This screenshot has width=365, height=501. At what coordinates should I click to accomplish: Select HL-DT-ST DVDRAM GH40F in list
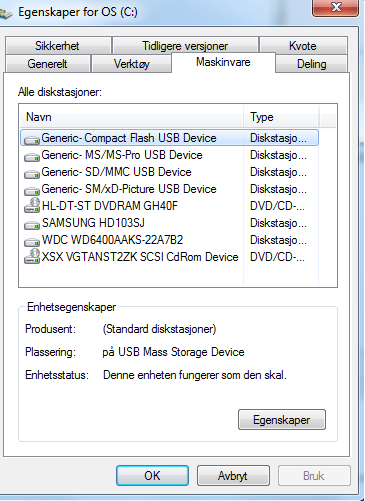[169, 206]
